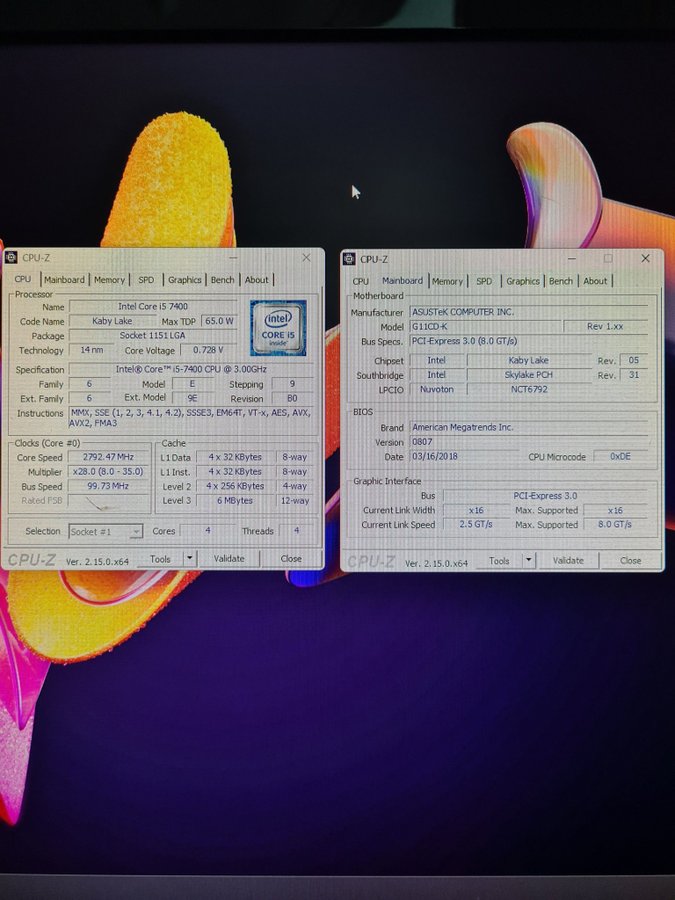
Task: Click CPU Microcode value '0xDE'
Action: (620, 456)
